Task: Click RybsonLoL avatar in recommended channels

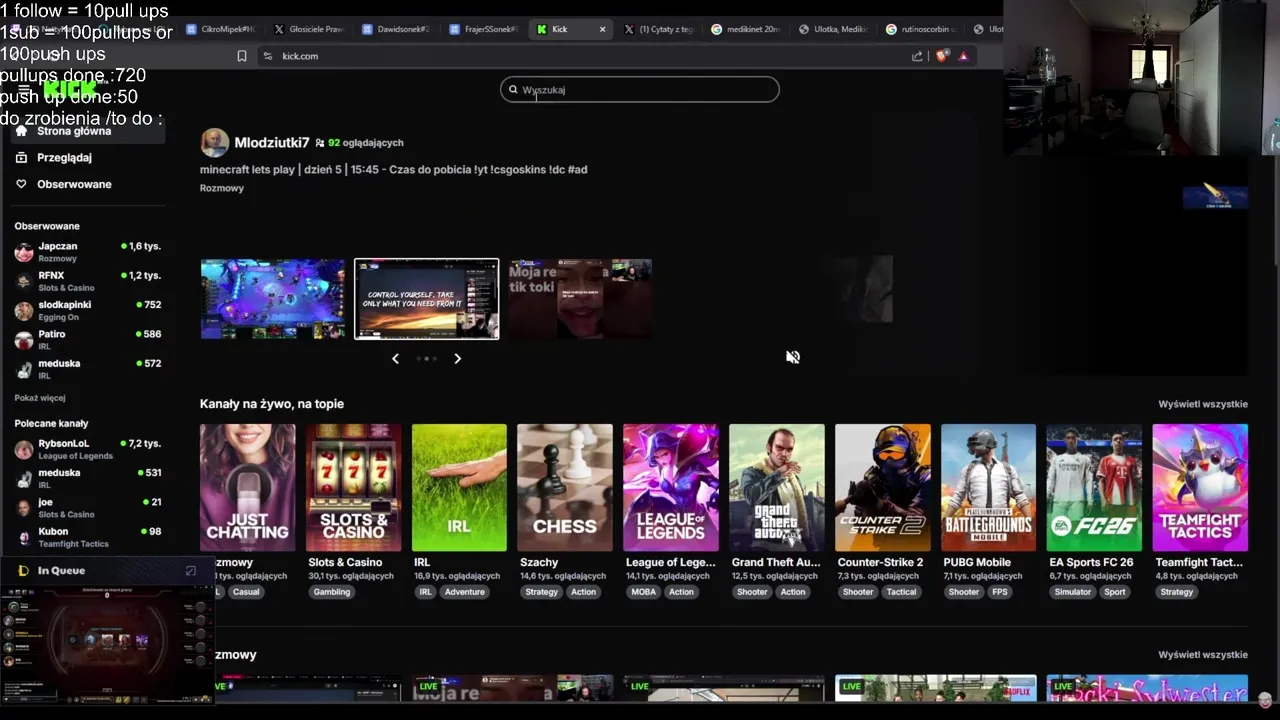Action: [x=24, y=449]
